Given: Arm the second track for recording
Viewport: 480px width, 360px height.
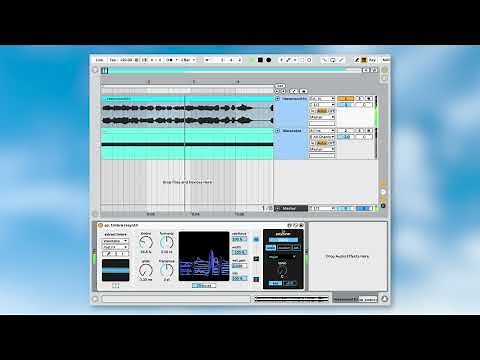Looking at the screenshot, I should (369, 131).
